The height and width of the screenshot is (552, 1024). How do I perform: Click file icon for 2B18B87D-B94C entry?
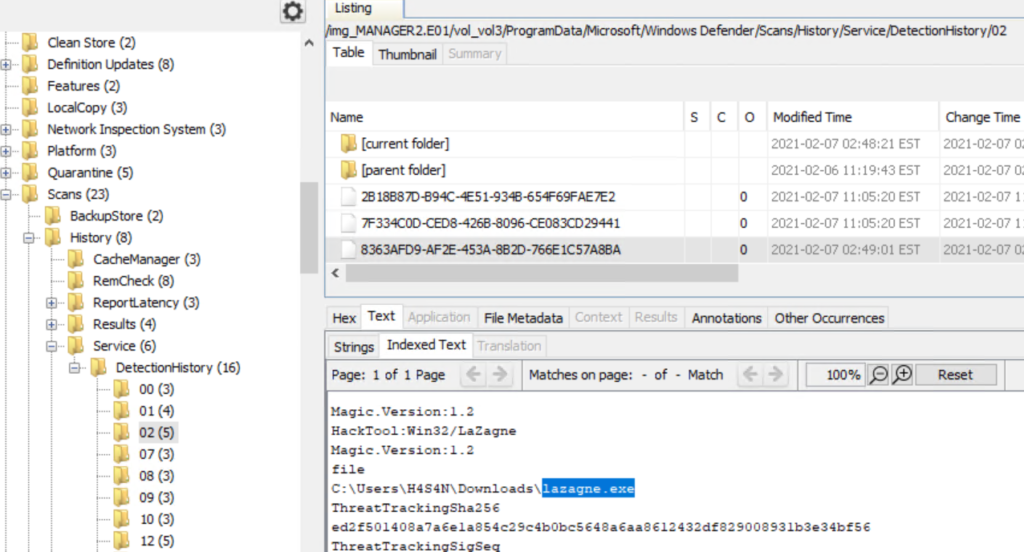click(x=349, y=196)
